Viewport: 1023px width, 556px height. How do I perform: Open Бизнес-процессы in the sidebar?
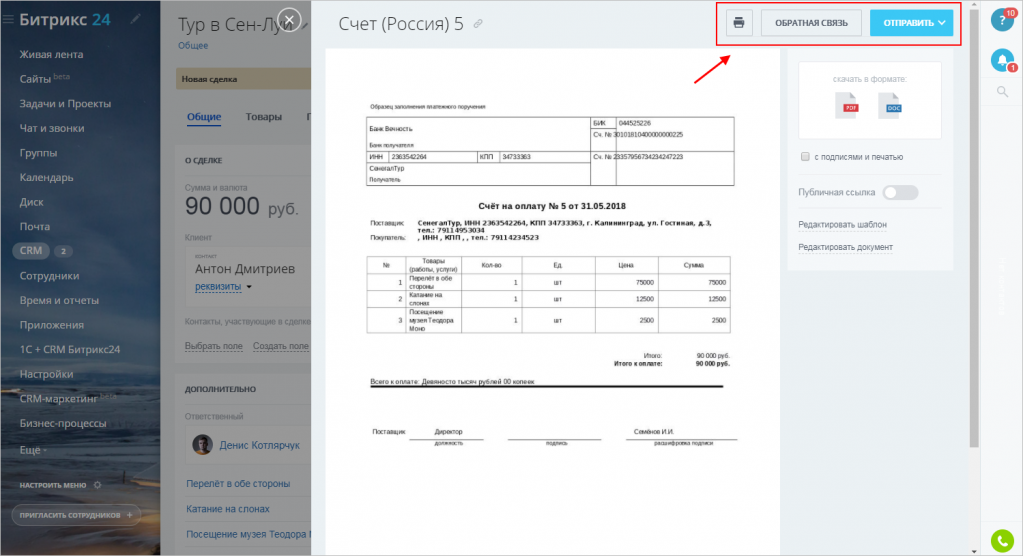[63, 424]
